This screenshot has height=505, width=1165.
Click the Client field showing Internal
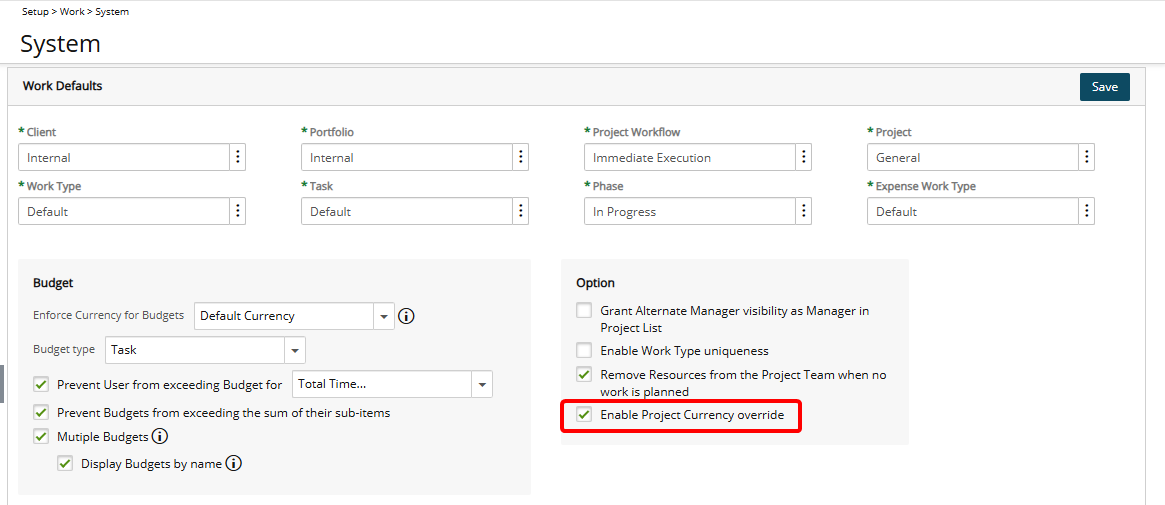[124, 157]
